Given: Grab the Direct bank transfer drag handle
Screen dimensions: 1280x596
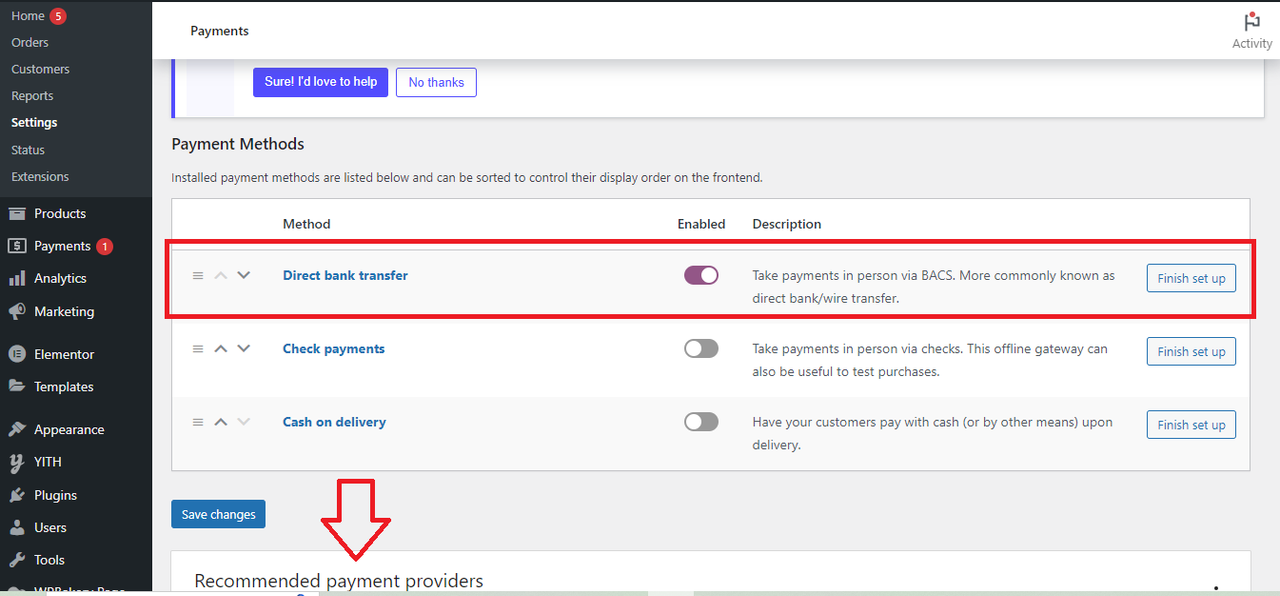Looking at the screenshot, I should pyautogui.click(x=198, y=275).
